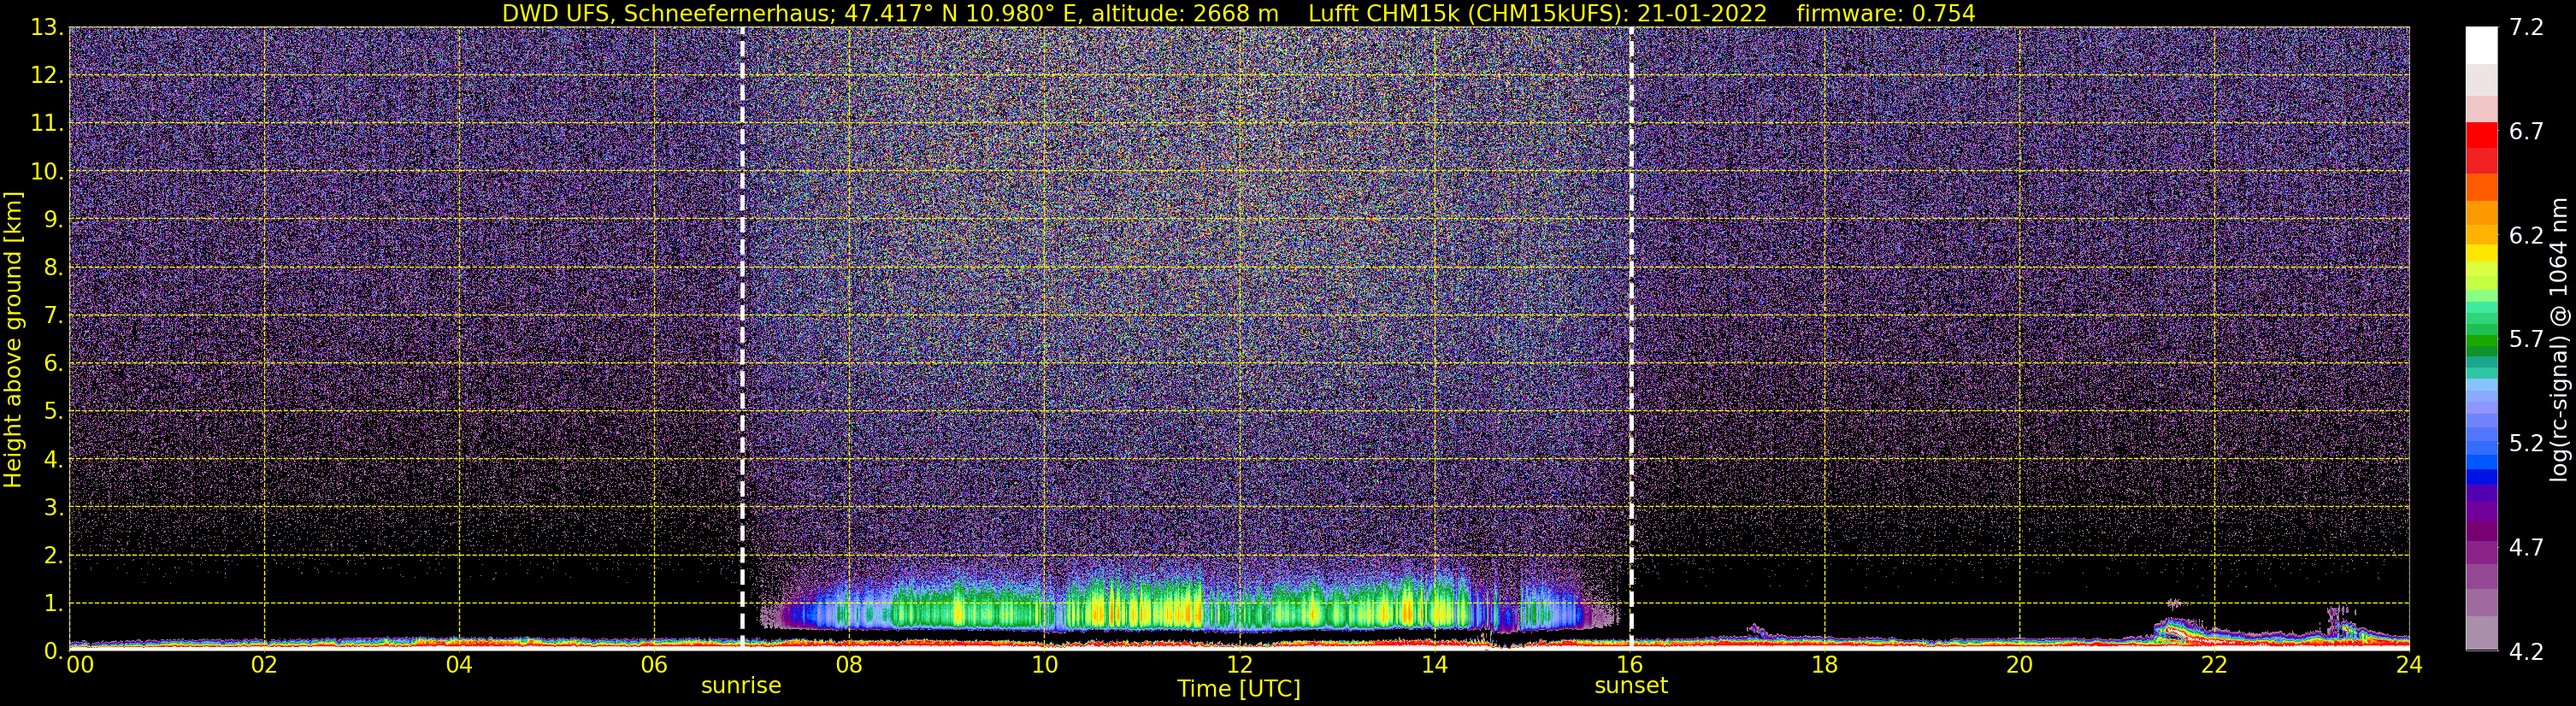Click the '14' time axis tick label

(x=1434, y=665)
